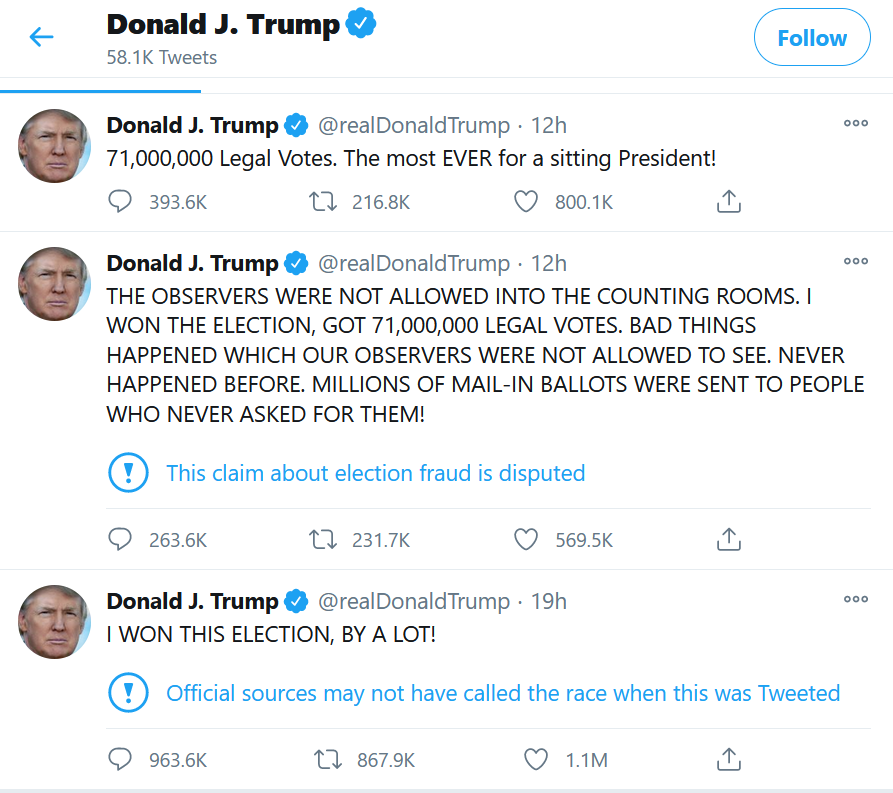Share the "71,000,000 Legal Votes" tweet
Screen dimensions: 893x793
click(729, 202)
